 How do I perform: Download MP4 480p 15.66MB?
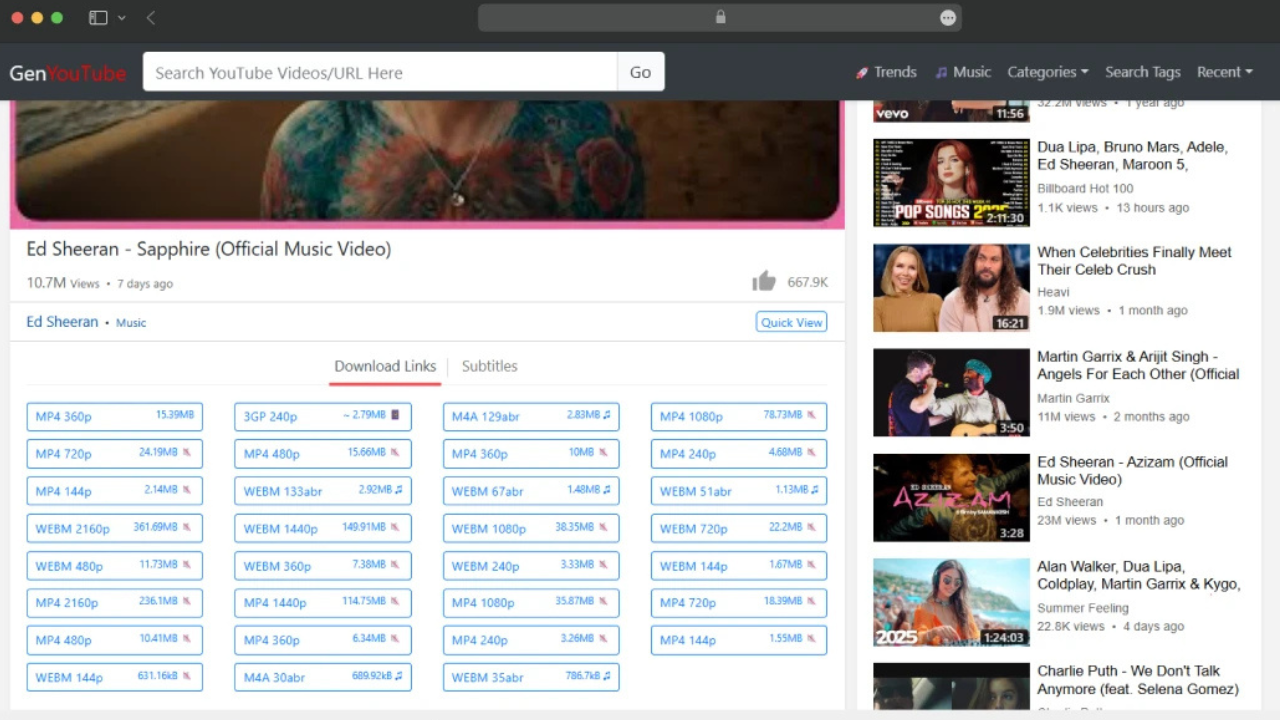click(323, 453)
